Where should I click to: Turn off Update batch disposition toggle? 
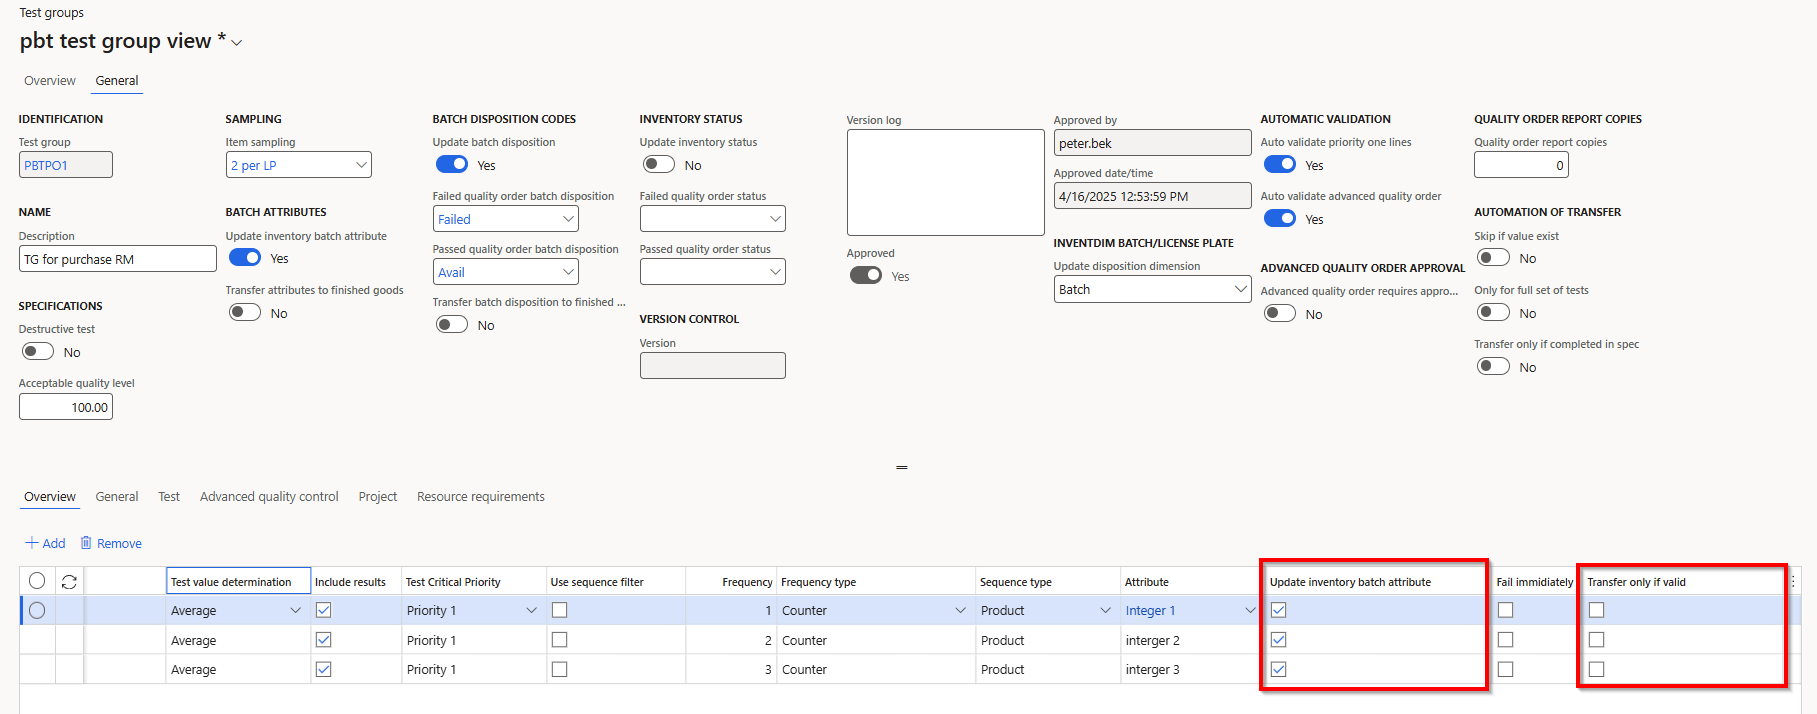pyautogui.click(x=452, y=164)
